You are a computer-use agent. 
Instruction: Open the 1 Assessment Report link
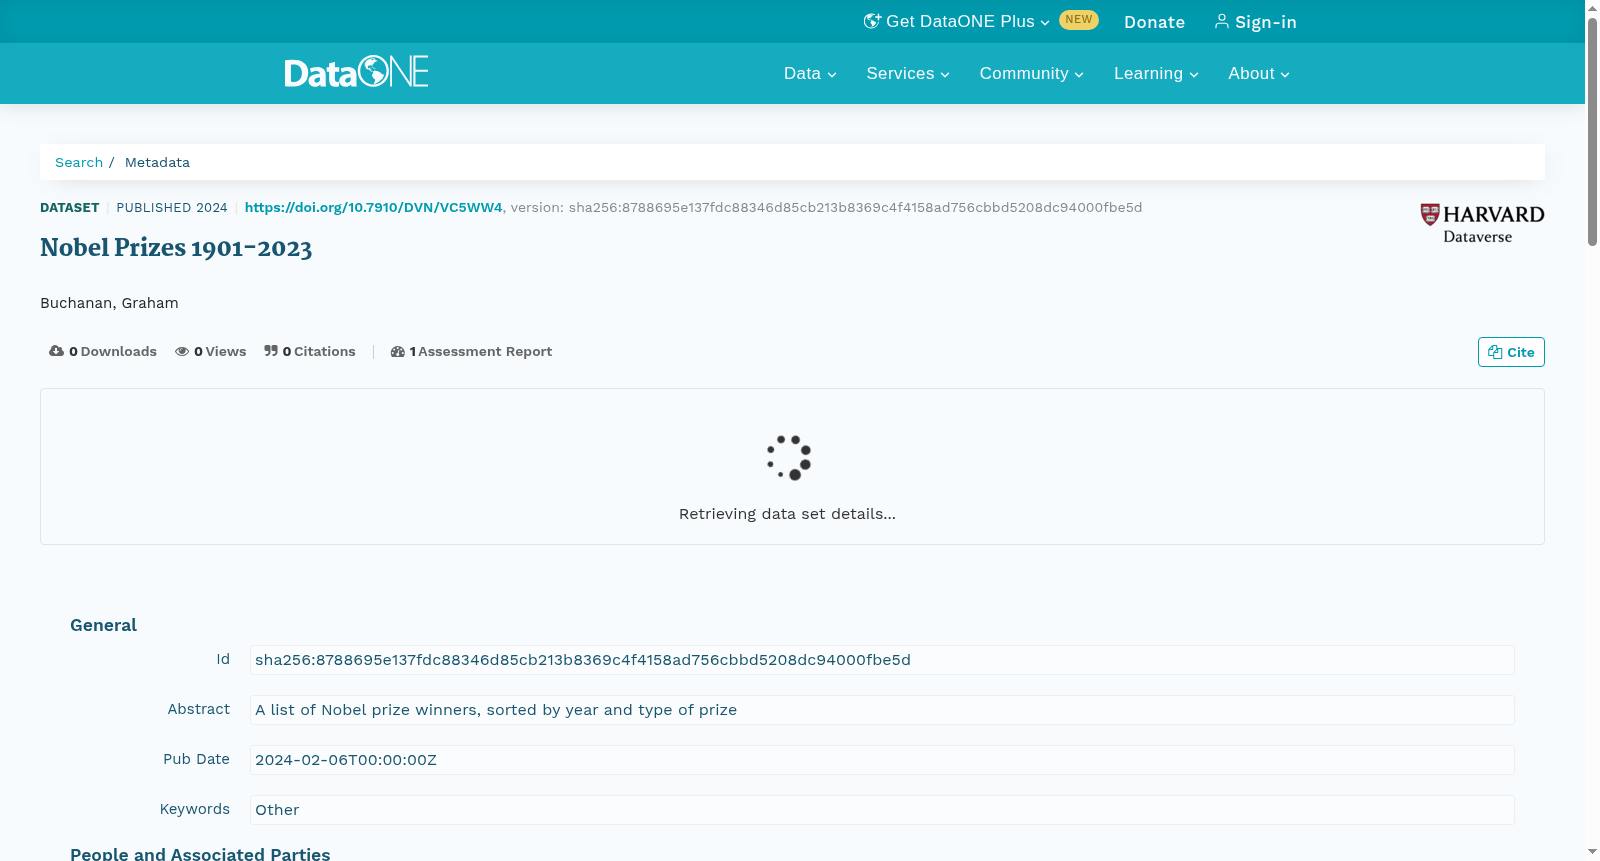click(471, 351)
